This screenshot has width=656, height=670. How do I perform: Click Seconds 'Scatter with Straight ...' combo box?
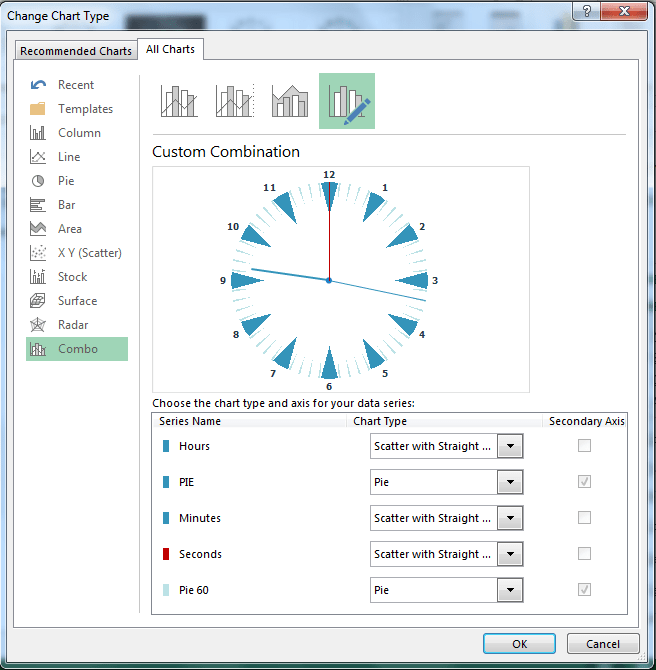point(447,554)
